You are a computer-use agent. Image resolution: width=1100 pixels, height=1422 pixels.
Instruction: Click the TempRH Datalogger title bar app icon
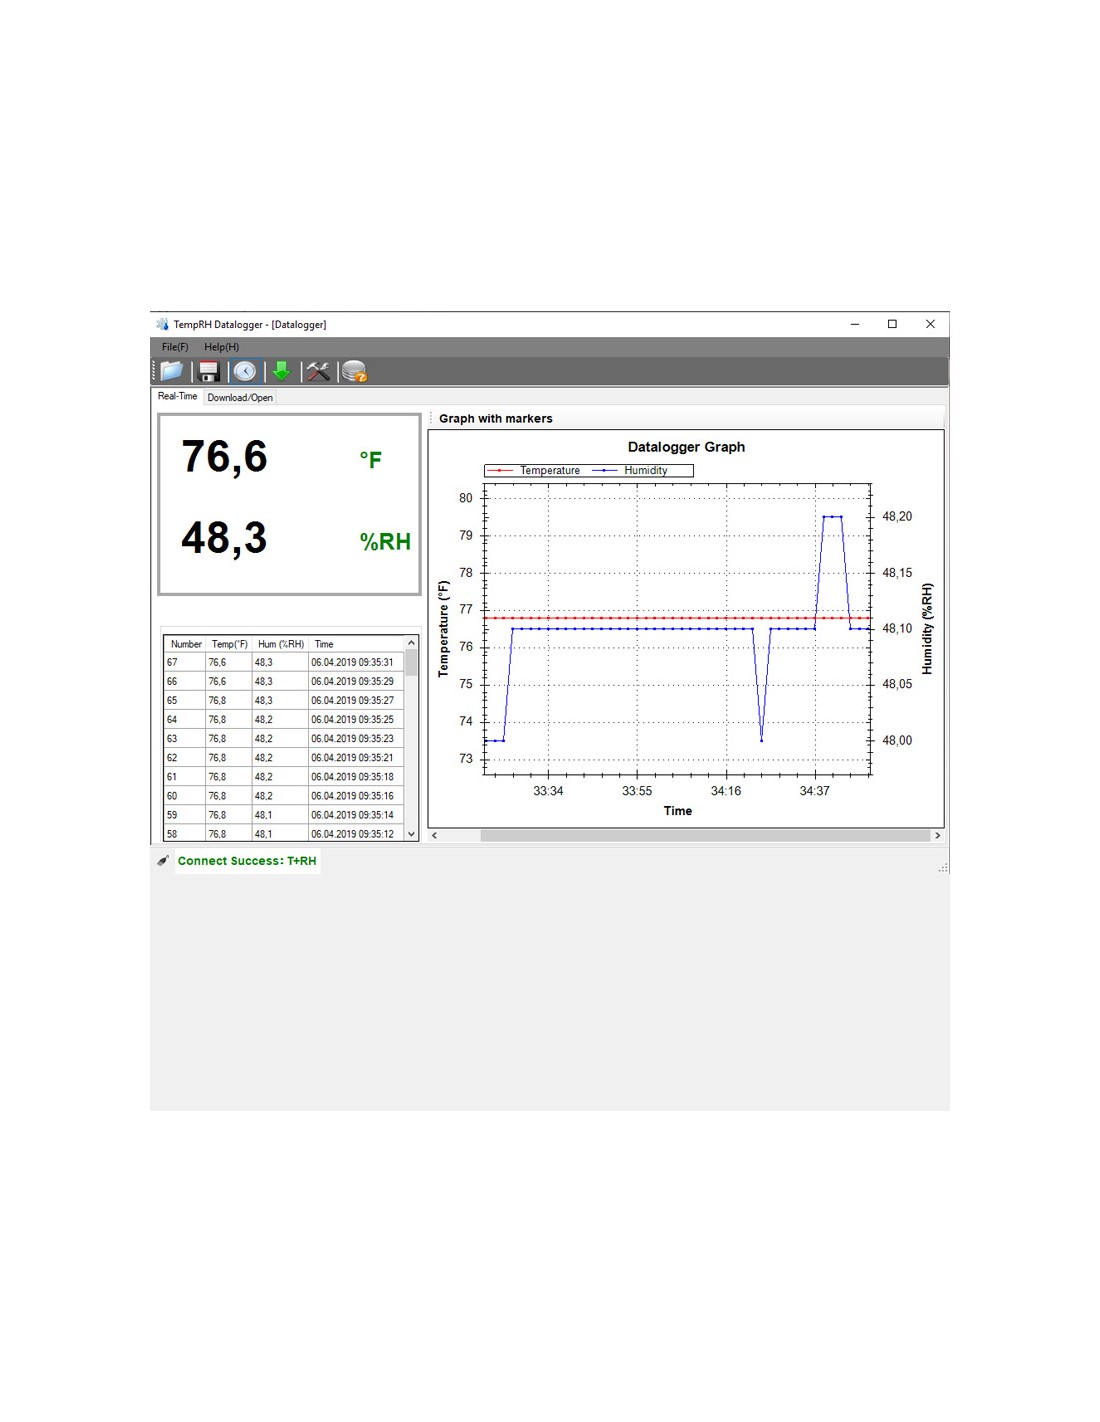point(162,324)
